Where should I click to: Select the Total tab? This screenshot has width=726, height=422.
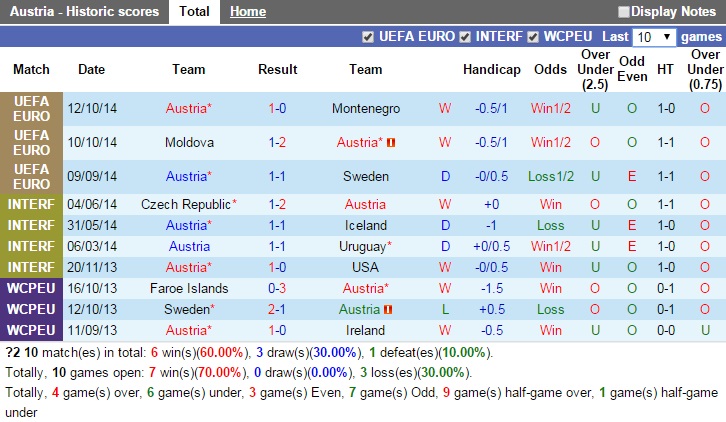pos(194,12)
